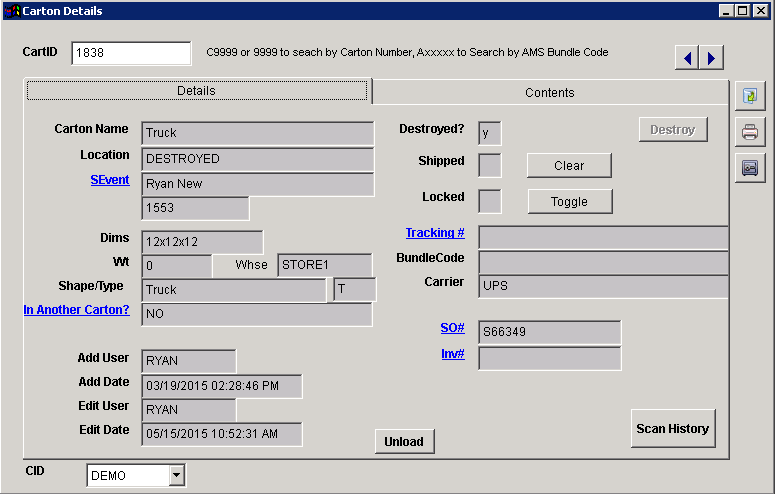The height and width of the screenshot is (494, 775).
Task: Click the Unload button
Action: click(x=404, y=441)
